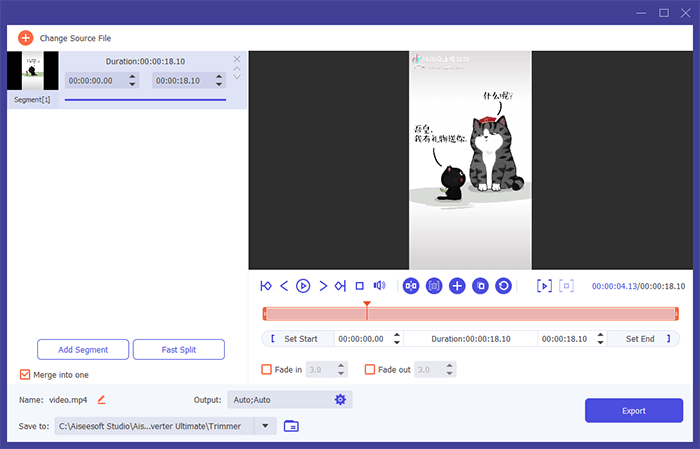Edit the video.mp4 name with pencil icon
Viewport: 700px width, 449px height.
[101, 399]
